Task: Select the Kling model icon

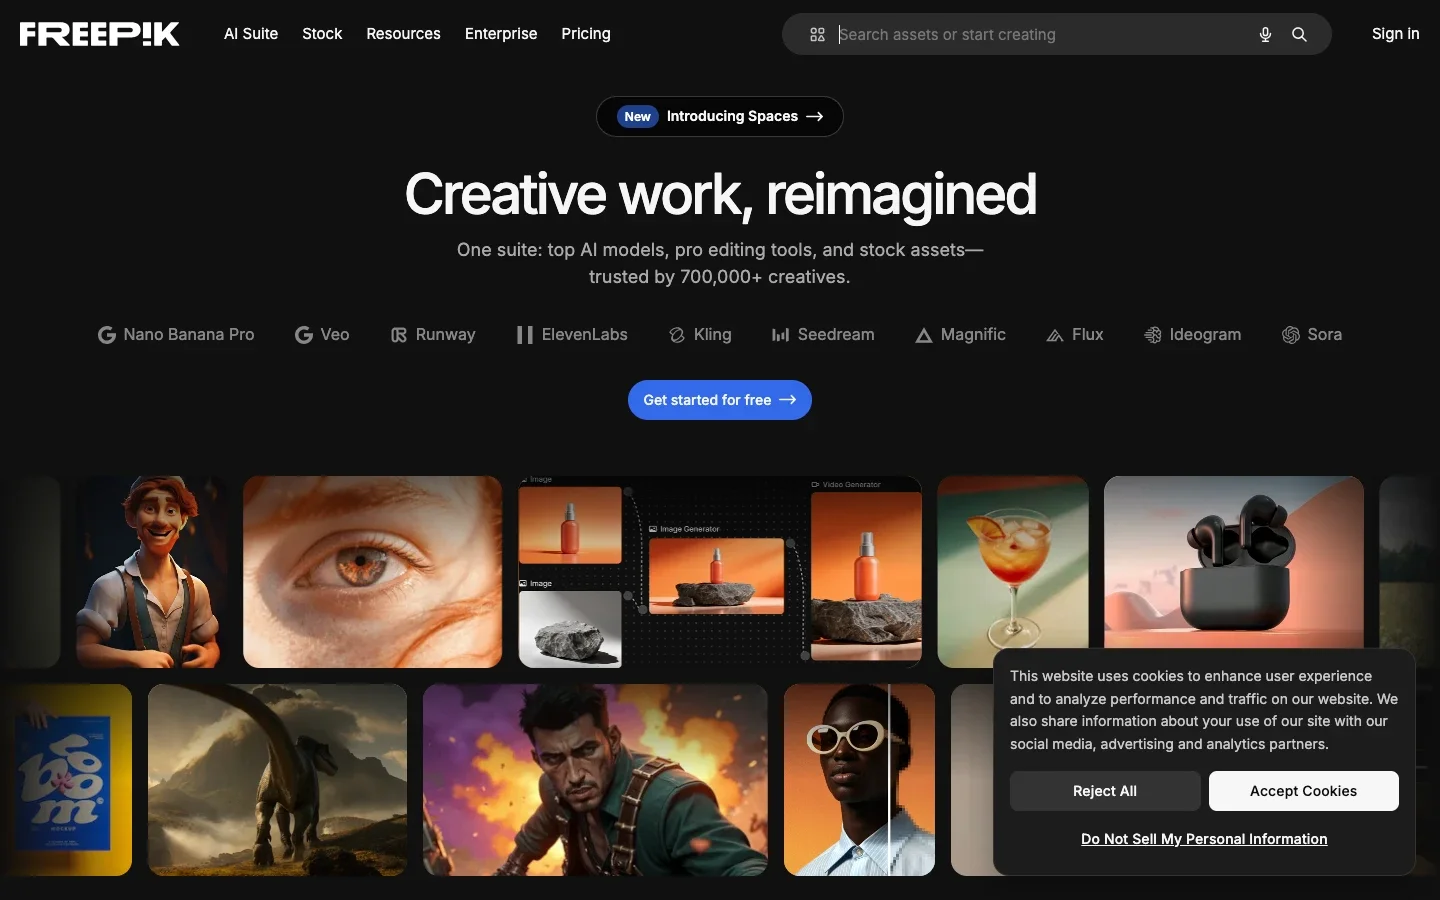Action: pyautogui.click(x=676, y=335)
